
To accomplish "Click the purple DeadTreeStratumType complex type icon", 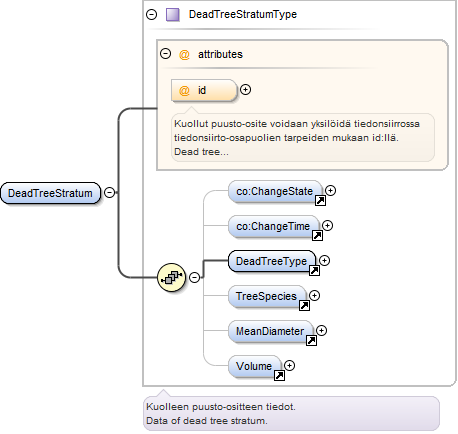I will [x=173, y=15].
